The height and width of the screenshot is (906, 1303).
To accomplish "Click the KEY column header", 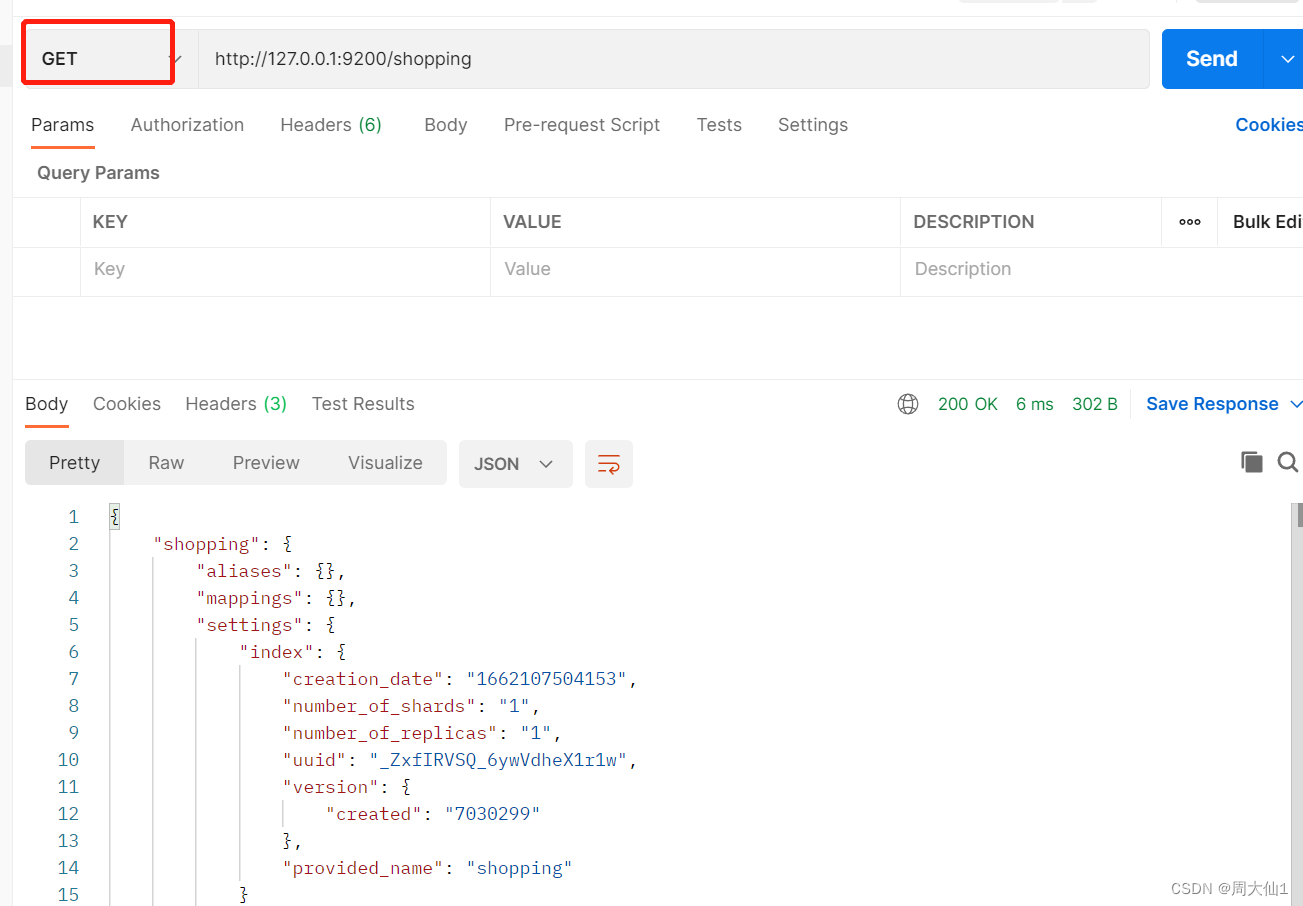I will [x=110, y=222].
